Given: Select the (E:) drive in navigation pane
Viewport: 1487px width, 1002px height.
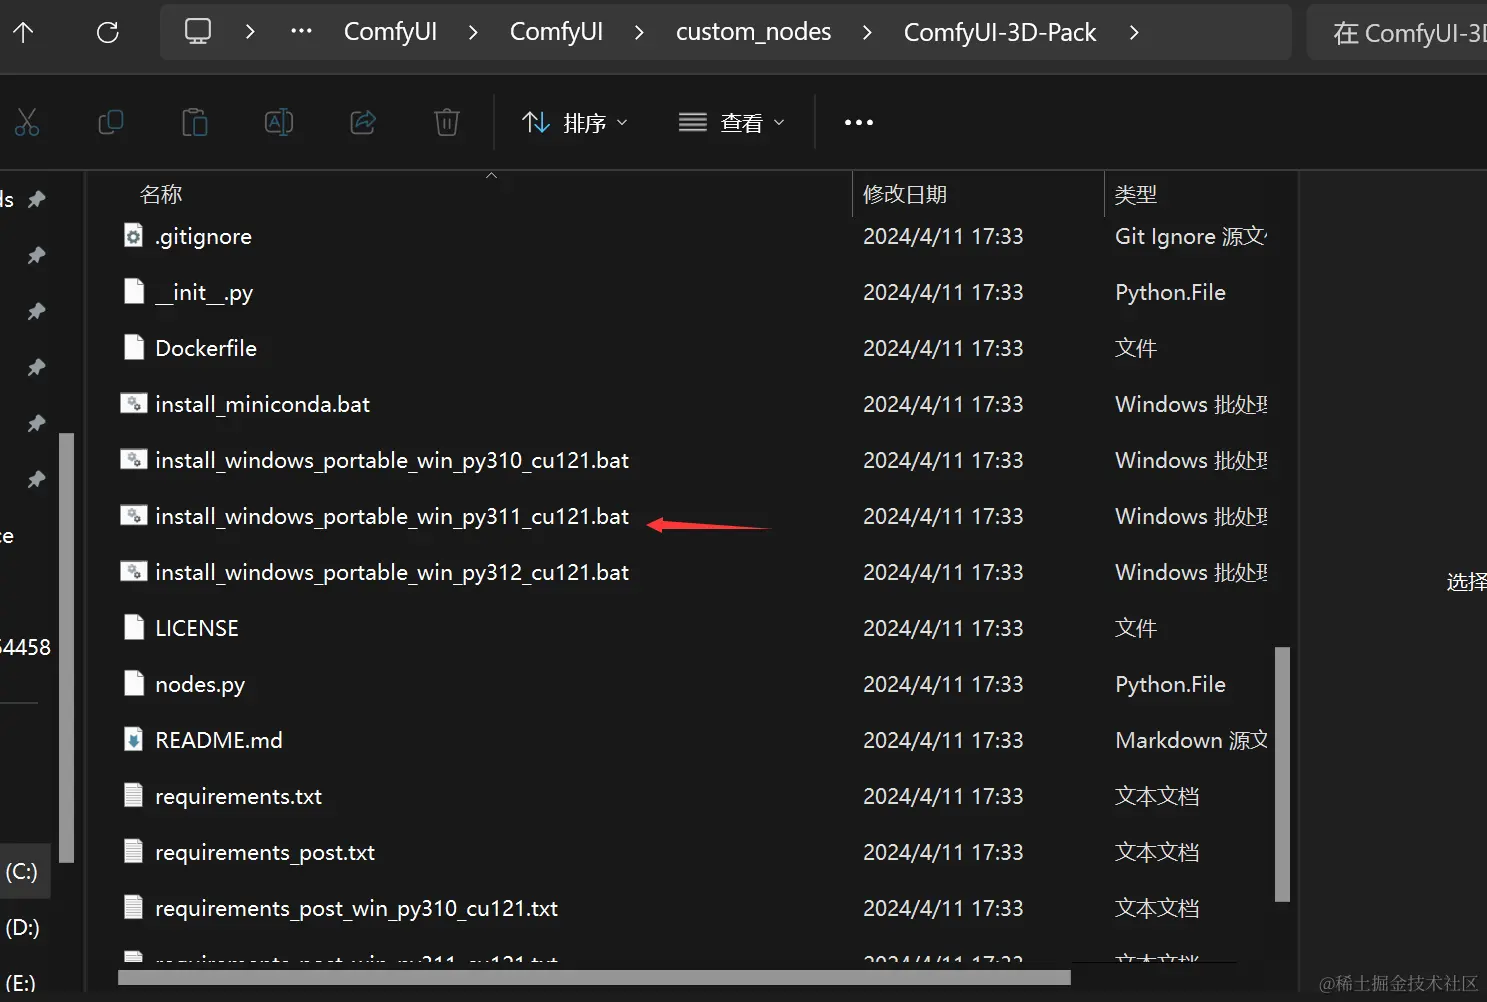Looking at the screenshot, I should [20, 982].
